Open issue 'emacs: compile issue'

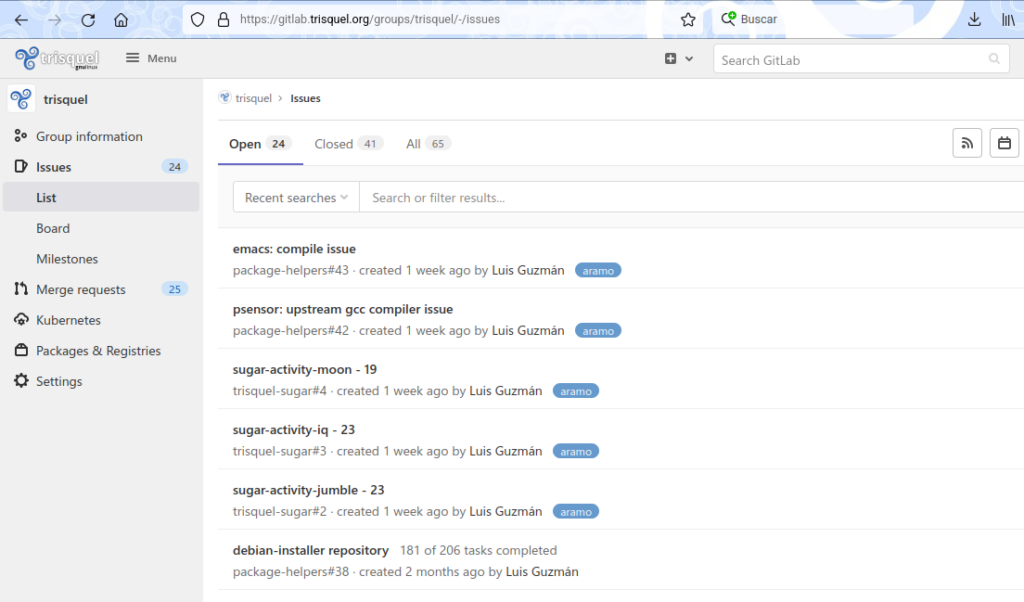click(294, 249)
